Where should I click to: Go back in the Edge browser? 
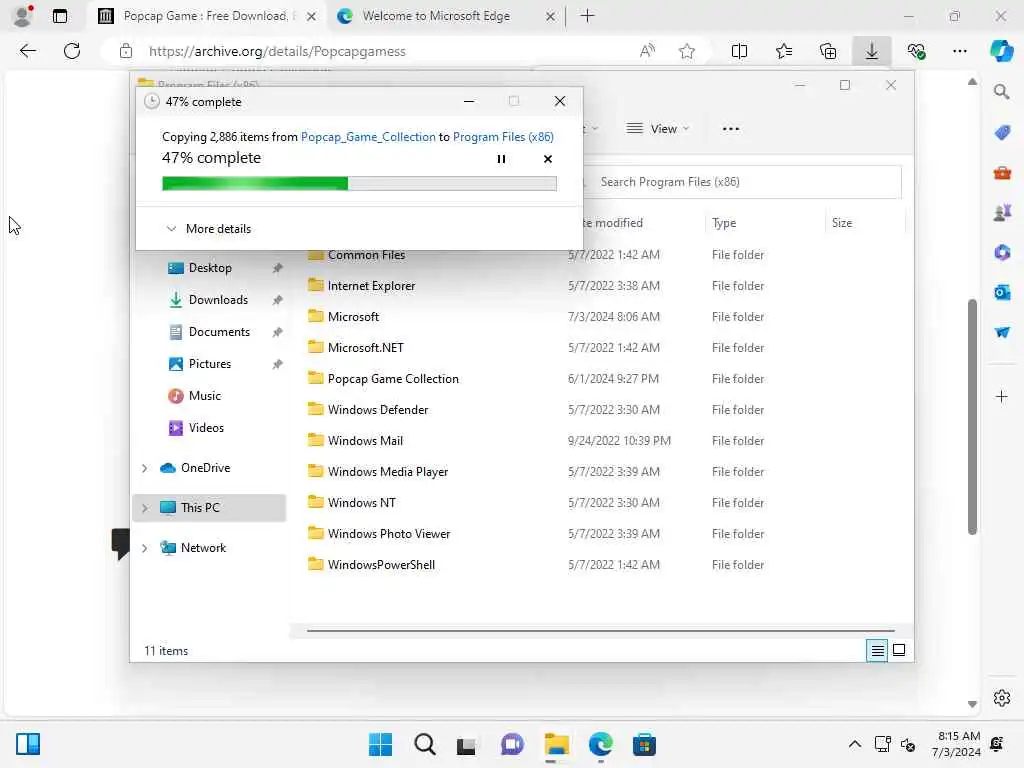[27, 51]
